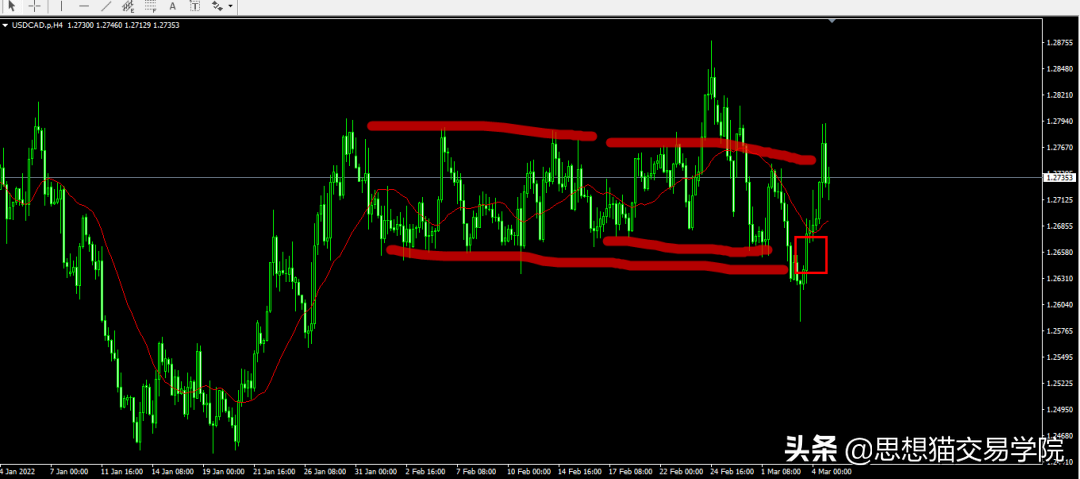Click the 1.28755 price axis label
Image resolution: width=1080 pixels, height=479 pixels.
click(1059, 43)
